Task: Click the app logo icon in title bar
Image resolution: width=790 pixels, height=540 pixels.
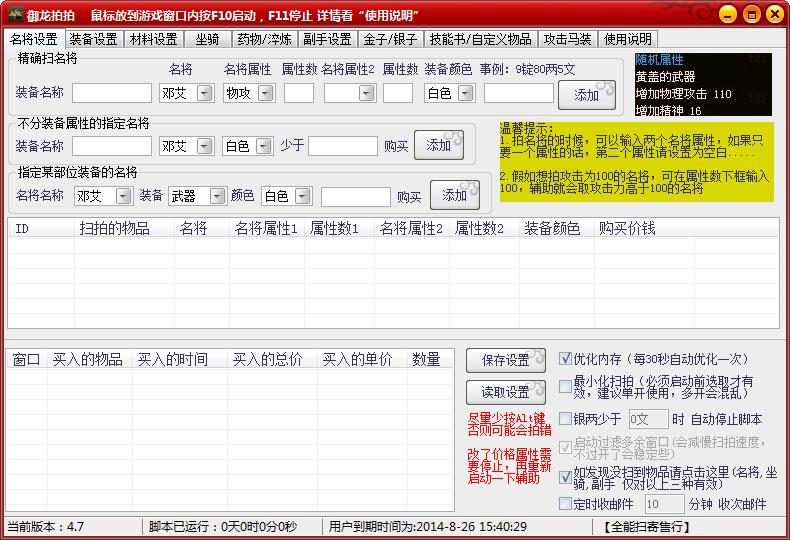Action: [15, 14]
